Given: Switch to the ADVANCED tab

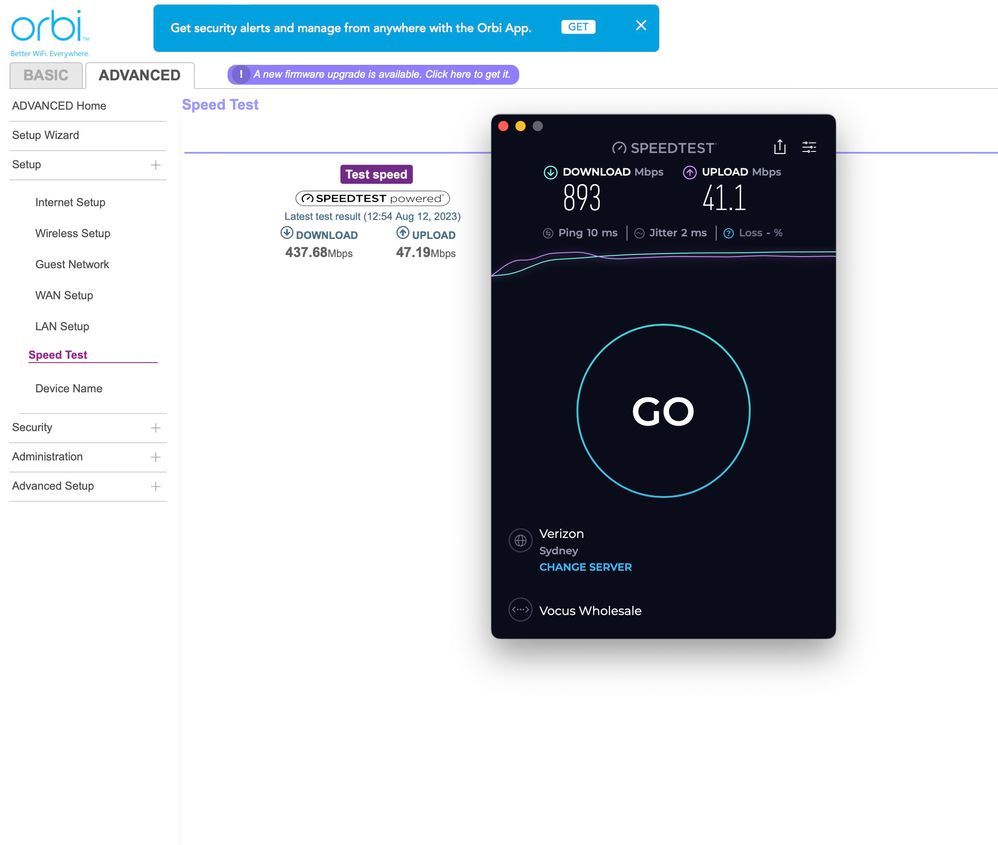Looking at the screenshot, I should (x=139, y=75).
